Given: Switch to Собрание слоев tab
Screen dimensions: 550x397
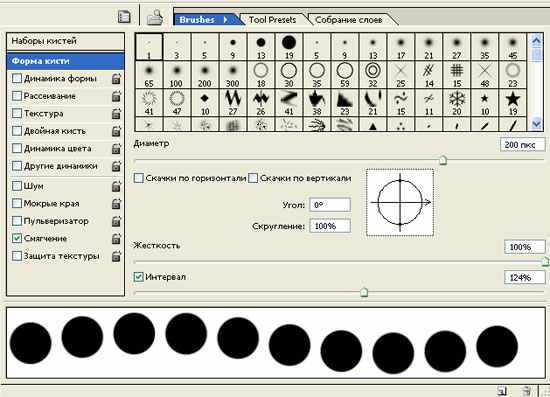Looking at the screenshot, I should pos(349,20).
